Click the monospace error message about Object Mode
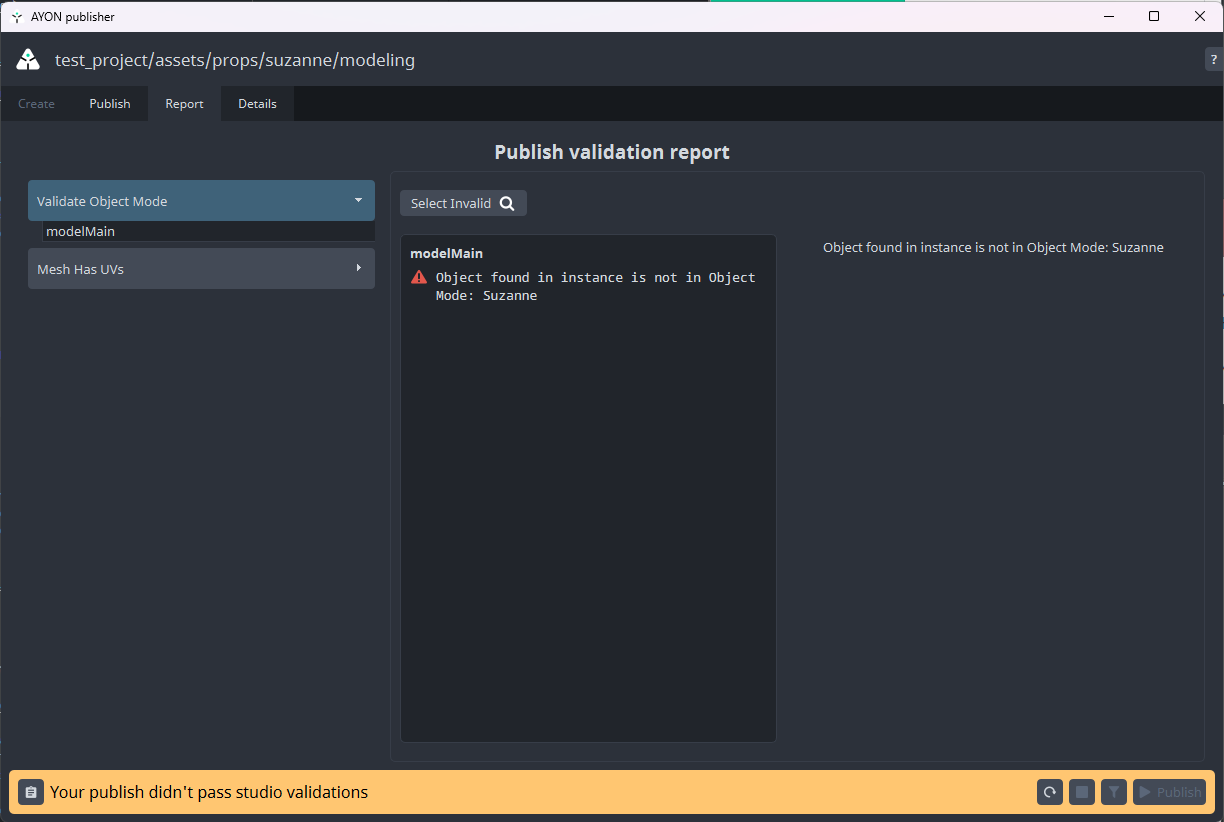The image size is (1224, 822). click(x=596, y=286)
